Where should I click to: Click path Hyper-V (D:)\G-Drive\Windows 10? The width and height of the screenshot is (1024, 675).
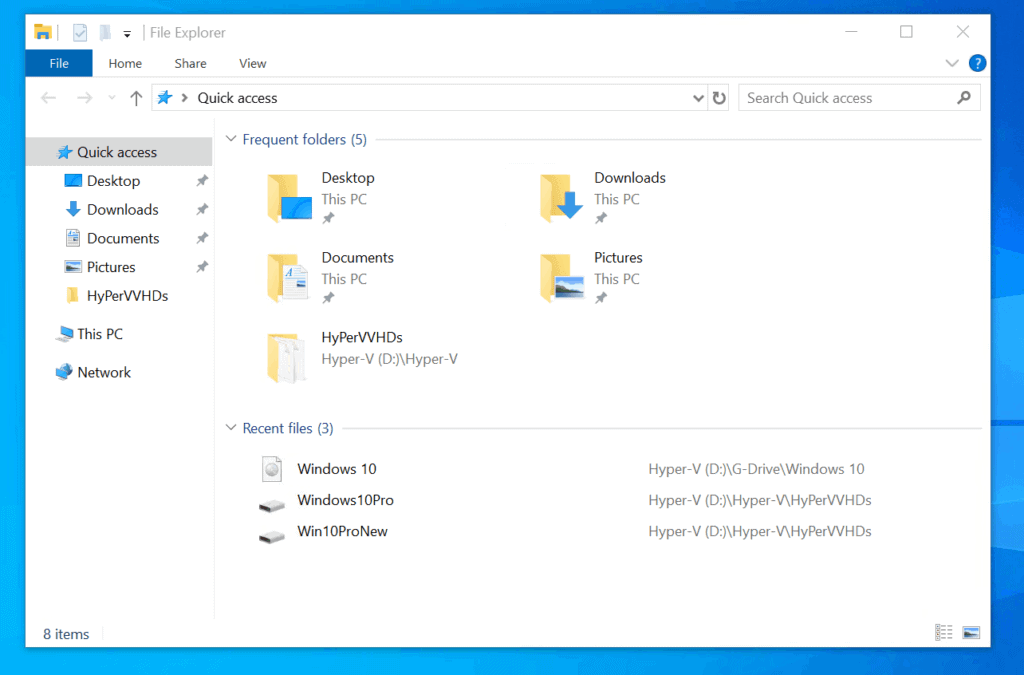click(x=756, y=469)
